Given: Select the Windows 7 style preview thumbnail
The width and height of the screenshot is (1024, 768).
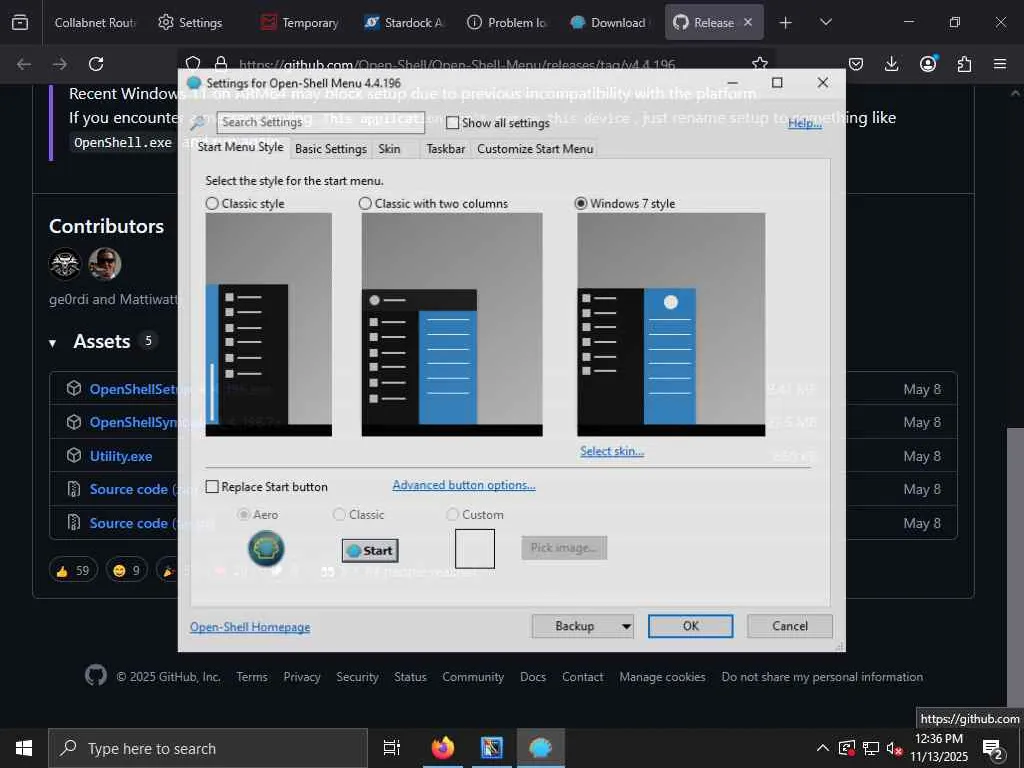Looking at the screenshot, I should click(x=671, y=325).
